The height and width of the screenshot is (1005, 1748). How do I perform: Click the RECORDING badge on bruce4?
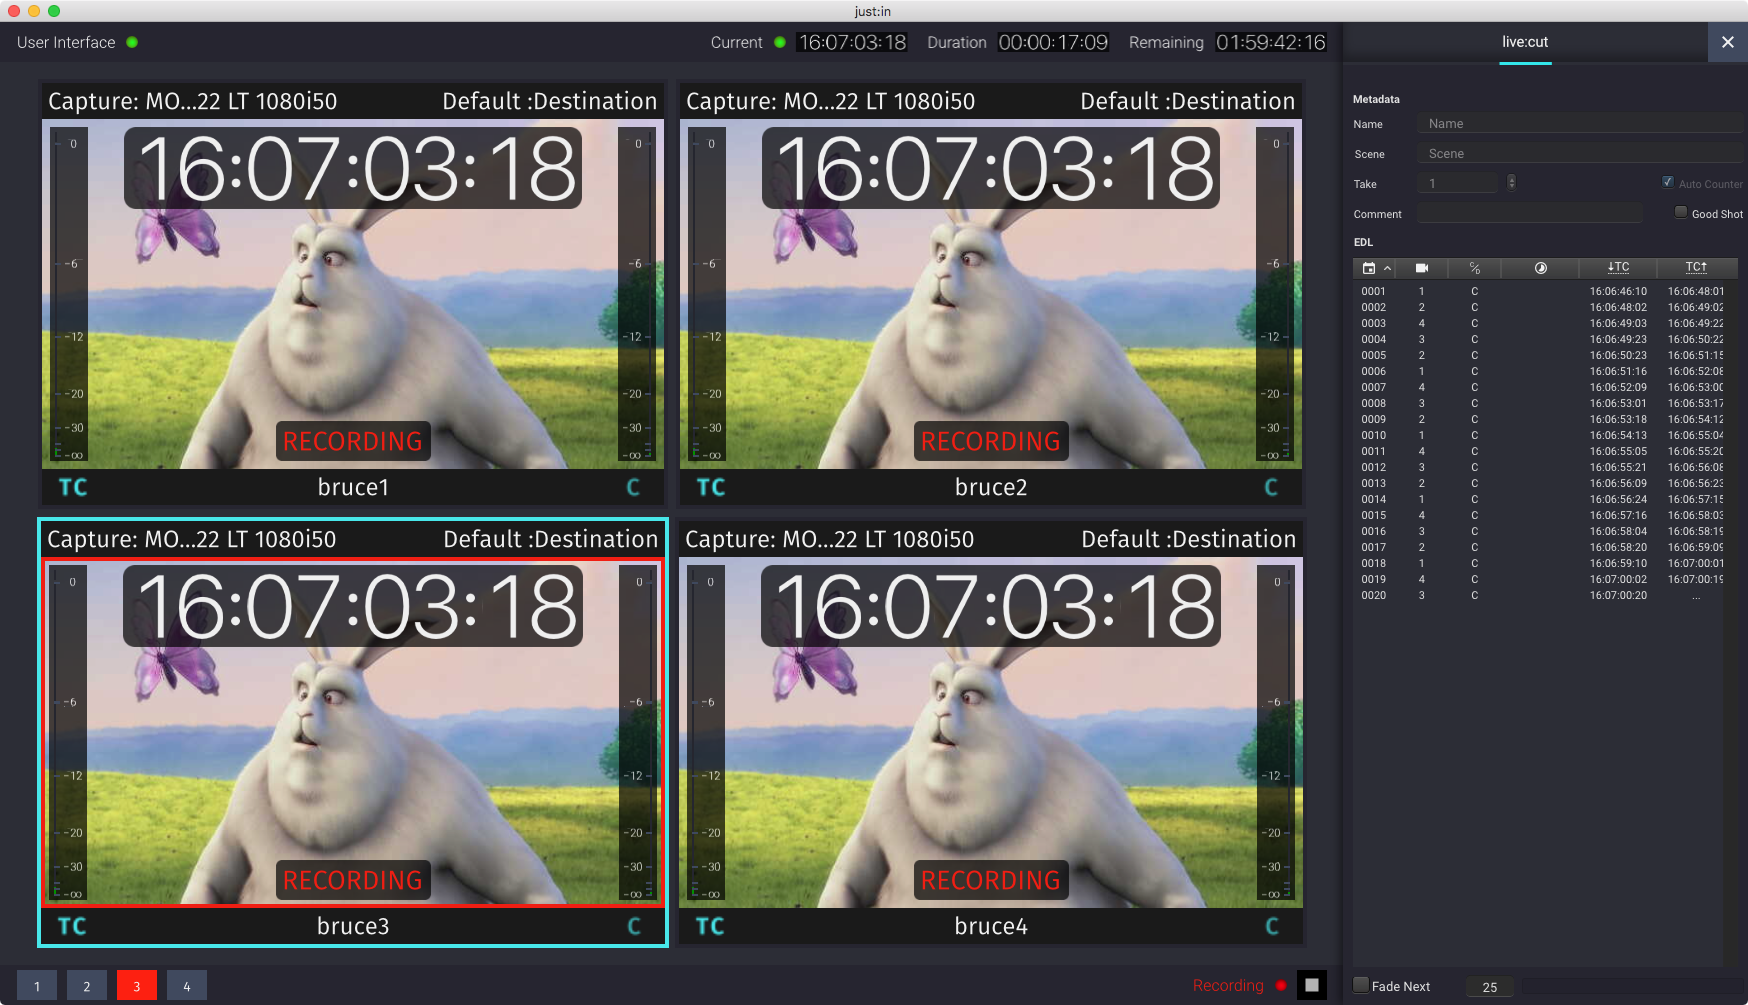991,880
